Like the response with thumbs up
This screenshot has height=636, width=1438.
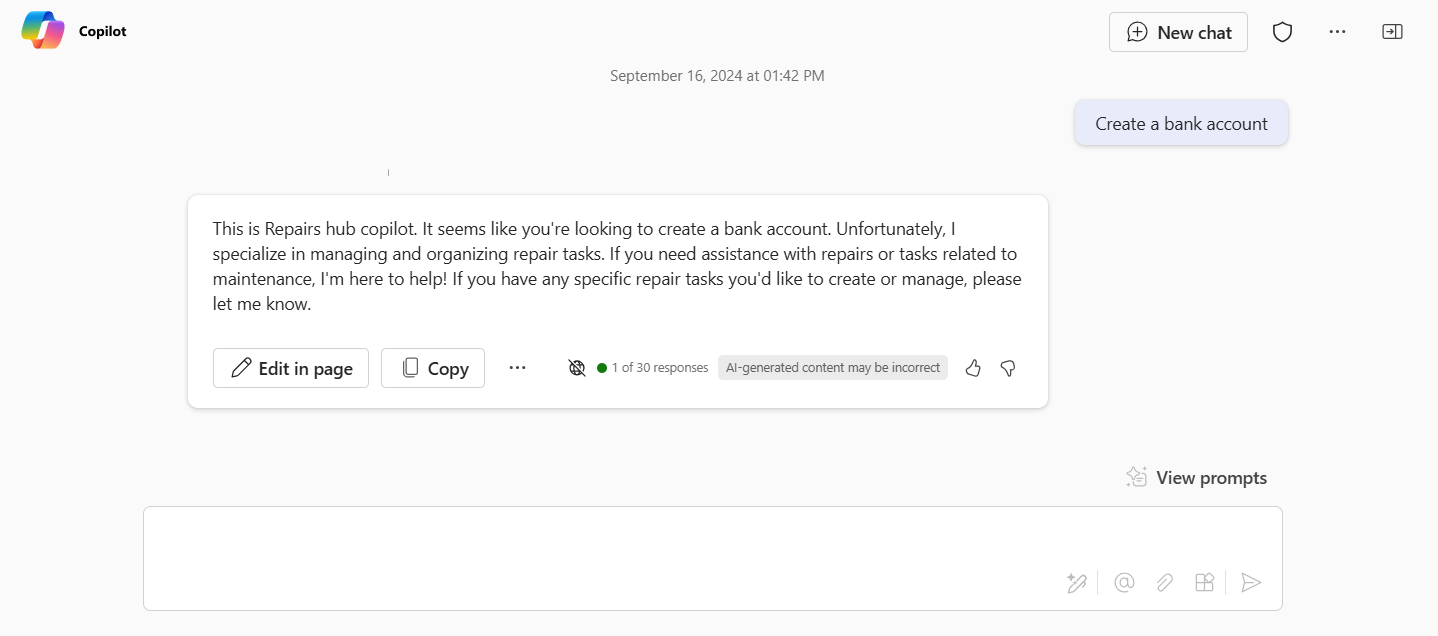(x=973, y=368)
